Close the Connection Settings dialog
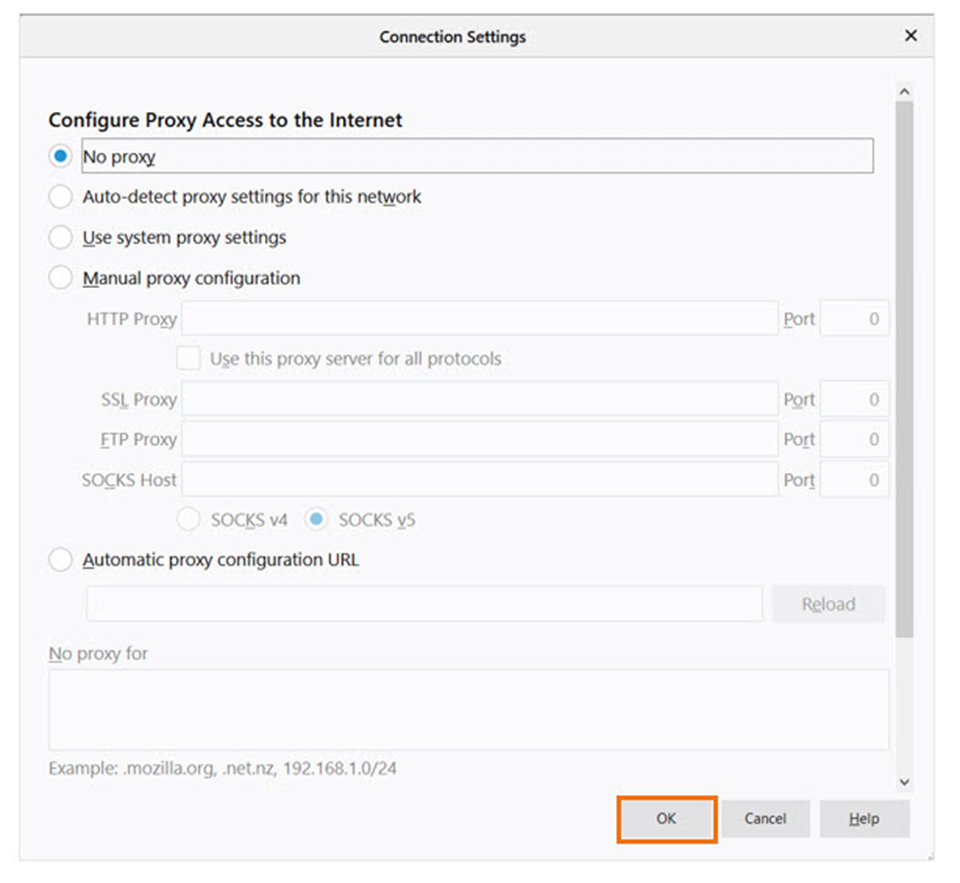Screen dimensions: 960x883 pyautogui.click(x=911, y=35)
